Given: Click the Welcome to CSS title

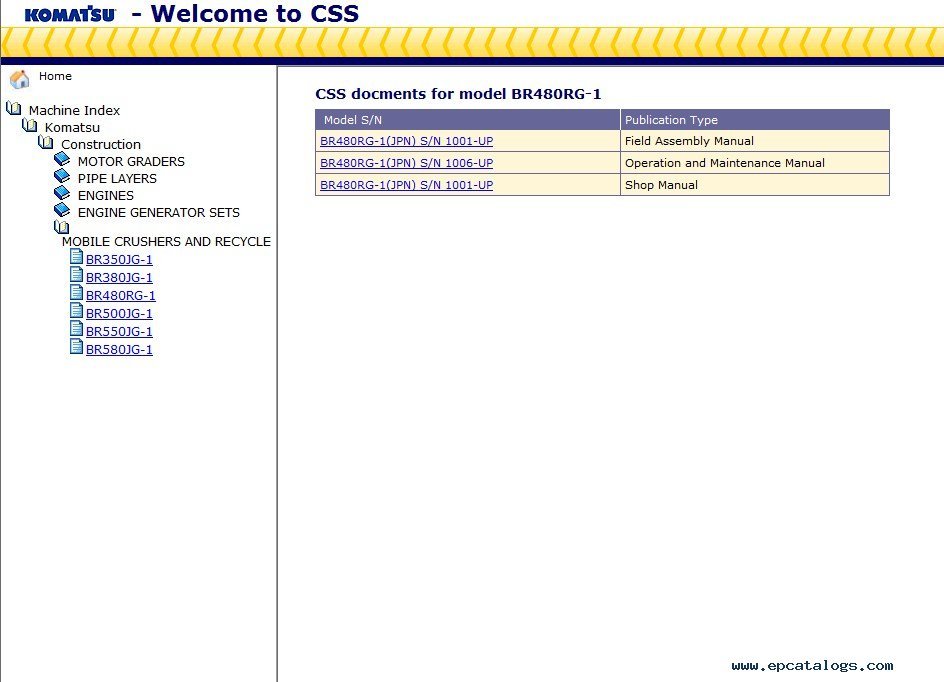Looking at the screenshot, I should (255, 13).
